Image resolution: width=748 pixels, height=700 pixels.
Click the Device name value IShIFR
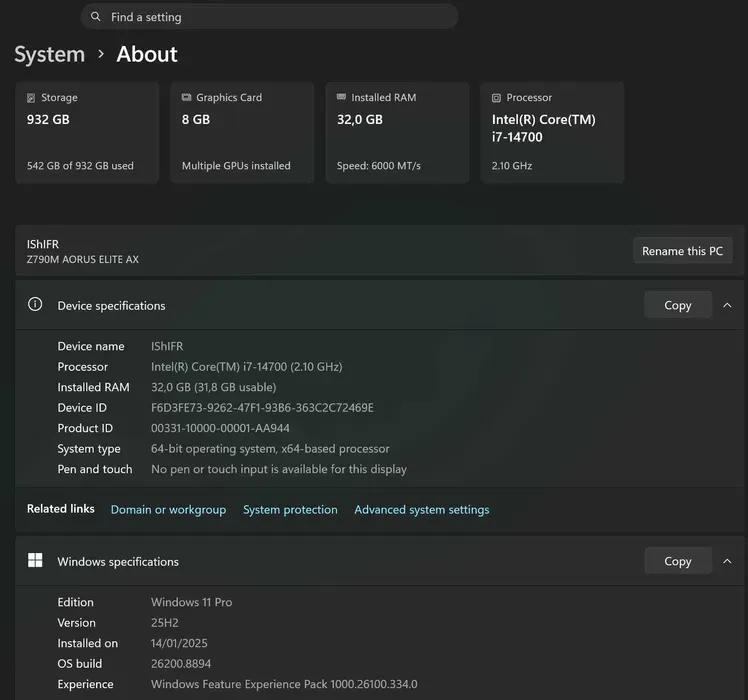point(167,346)
